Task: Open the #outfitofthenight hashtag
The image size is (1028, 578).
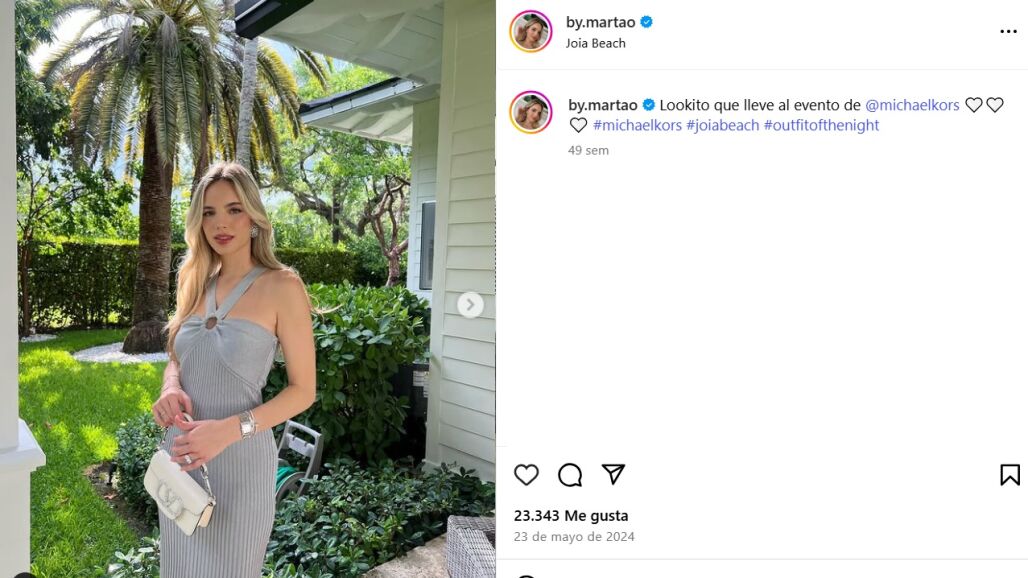Action: click(821, 125)
